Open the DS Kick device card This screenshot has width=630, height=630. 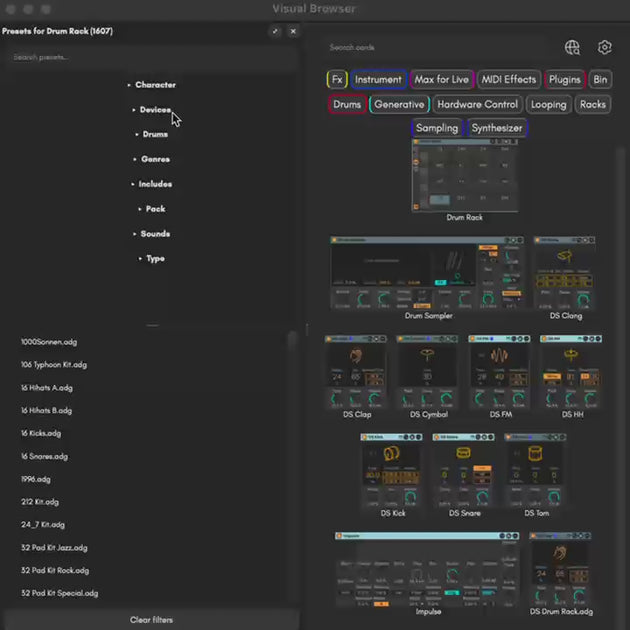tap(392, 476)
